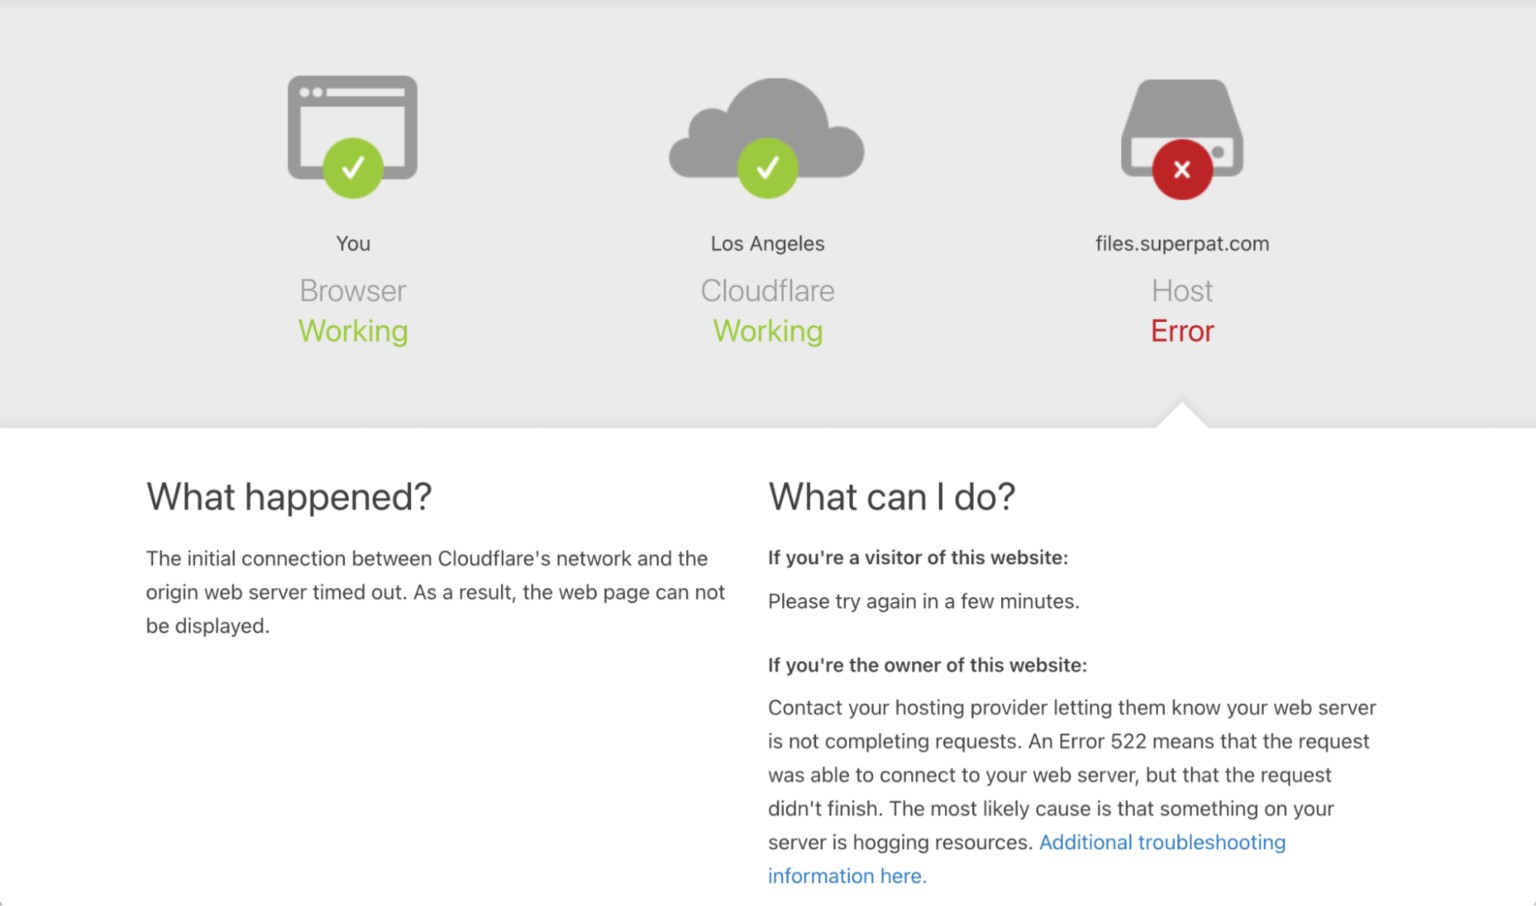Click the red 'Error' status text
1536x906 pixels.
[1182, 331]
